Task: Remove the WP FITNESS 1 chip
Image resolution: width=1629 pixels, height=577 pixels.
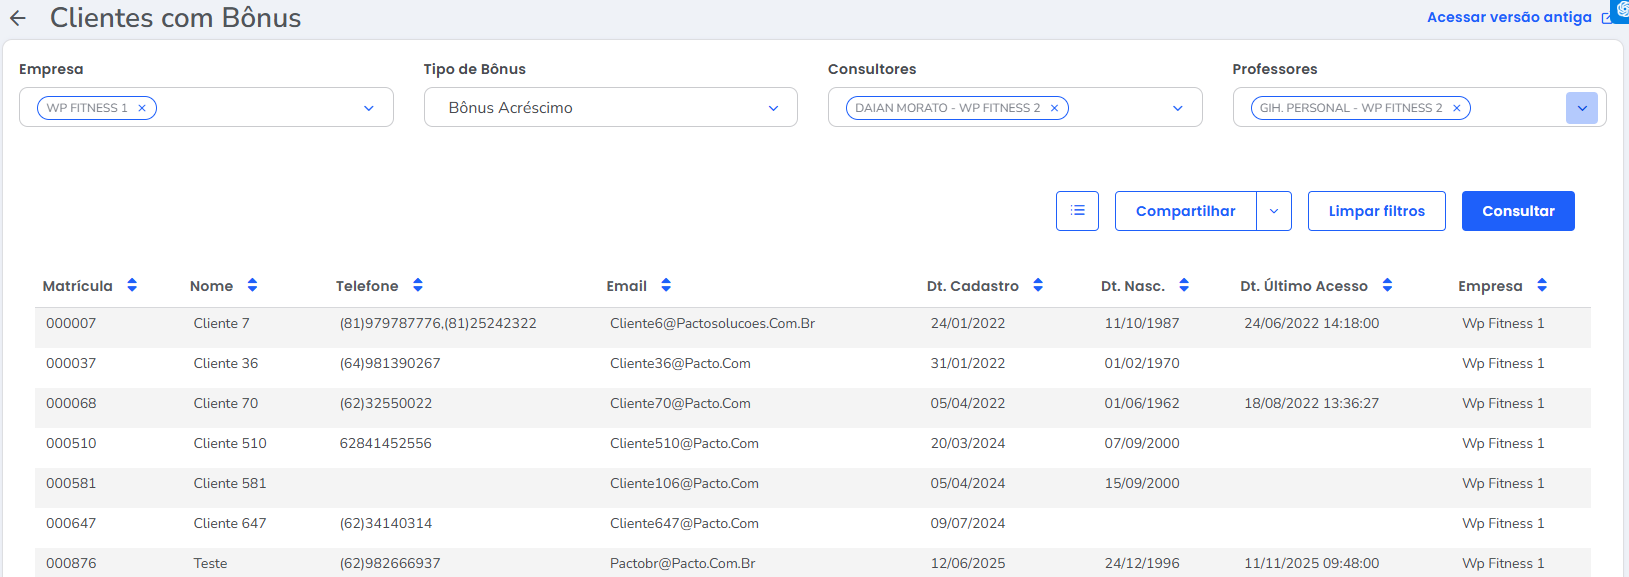Action: (142, 108)
